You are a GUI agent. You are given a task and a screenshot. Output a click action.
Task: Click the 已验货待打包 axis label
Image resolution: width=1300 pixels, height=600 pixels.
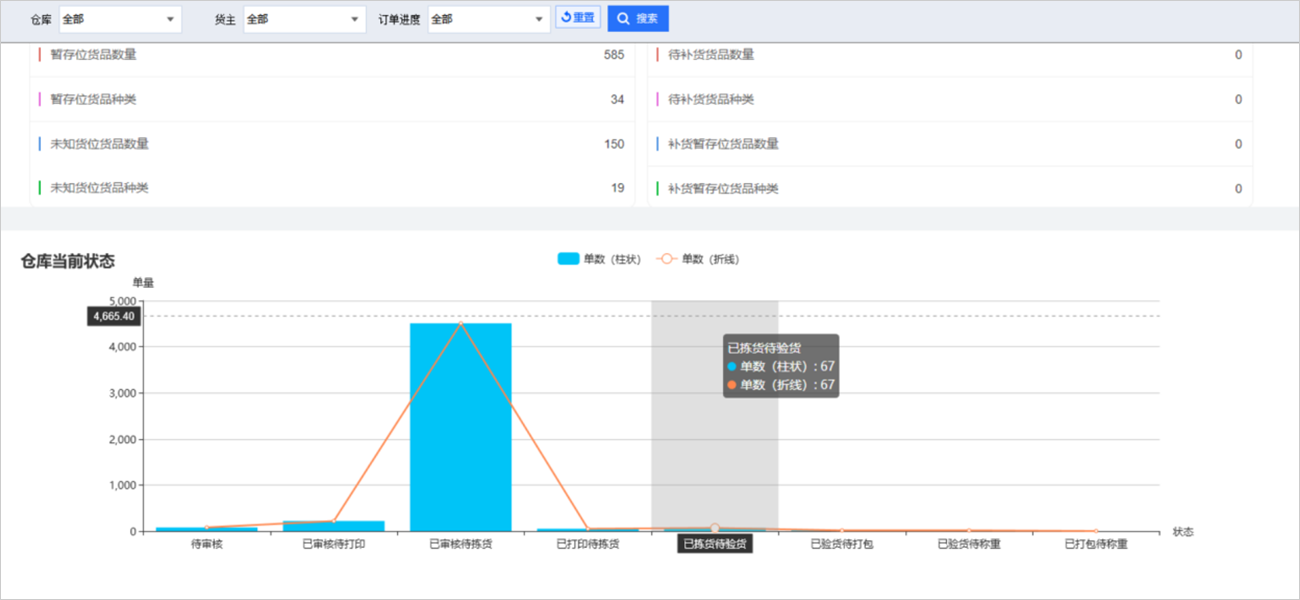pos(841,545)
